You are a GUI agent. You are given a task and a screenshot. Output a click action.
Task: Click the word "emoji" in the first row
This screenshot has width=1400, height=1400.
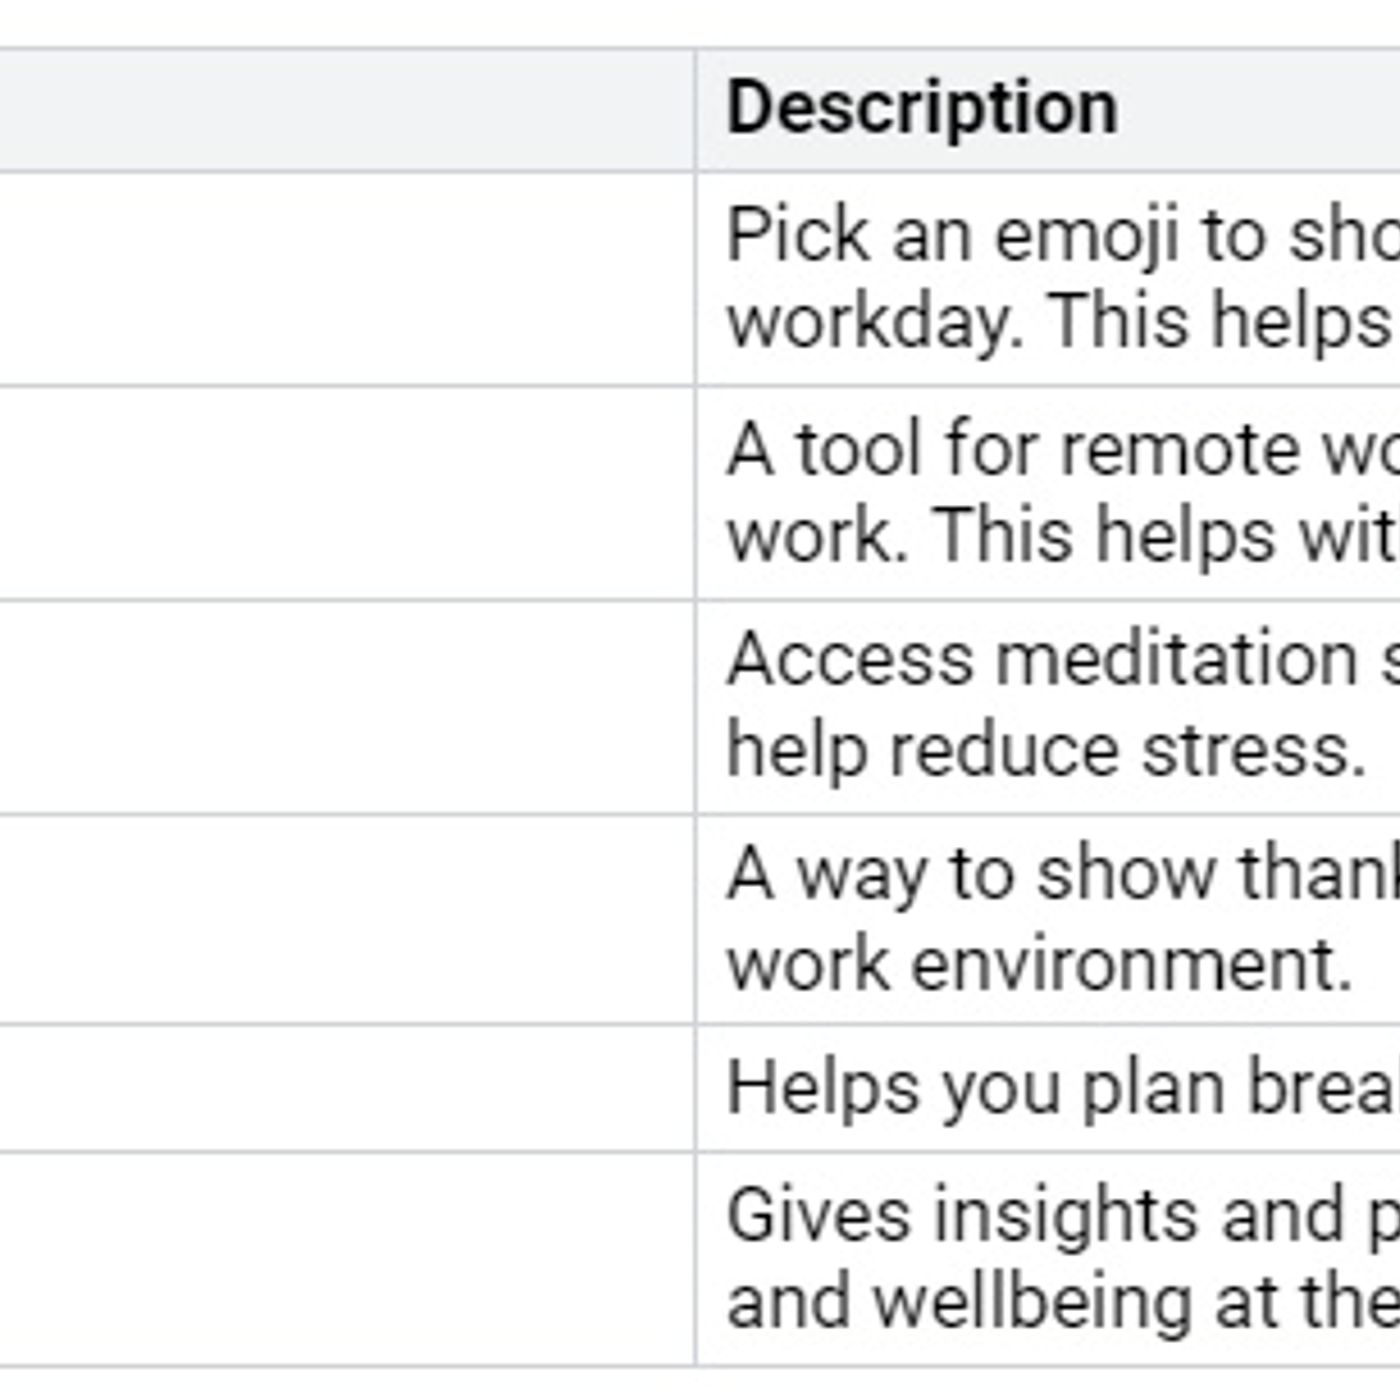pos(1087,236)
